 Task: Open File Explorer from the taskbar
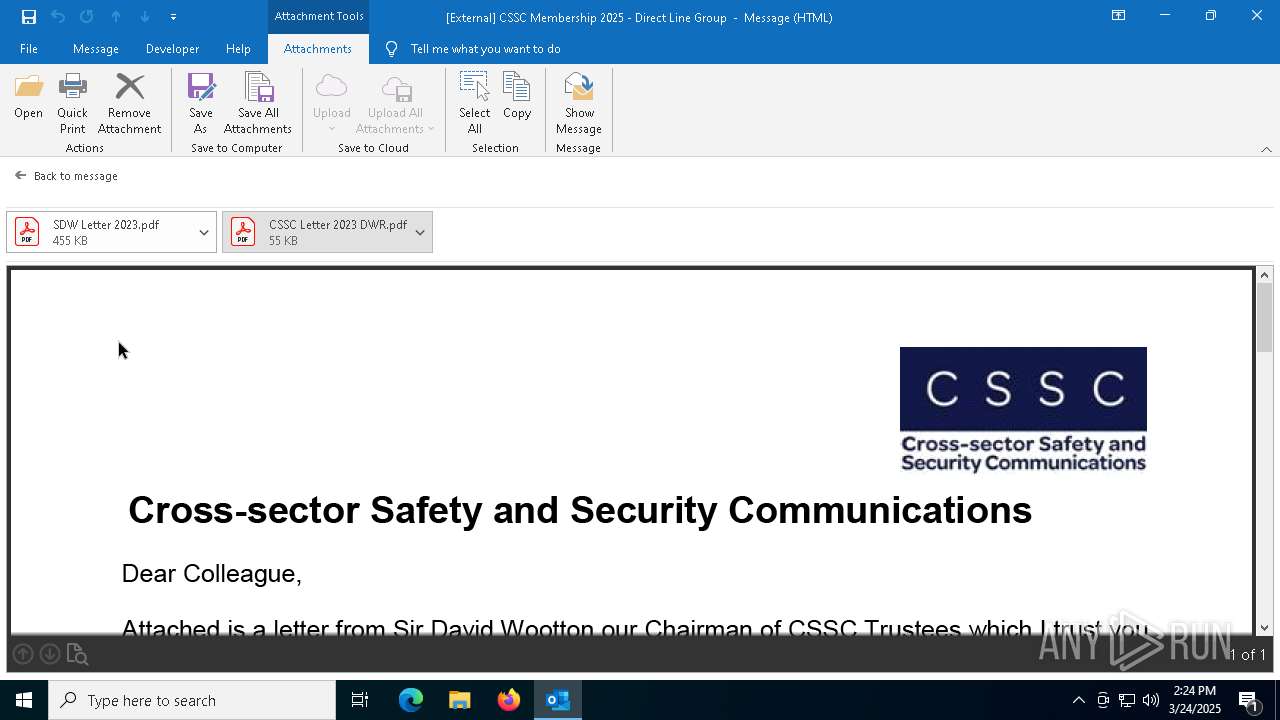460,700
